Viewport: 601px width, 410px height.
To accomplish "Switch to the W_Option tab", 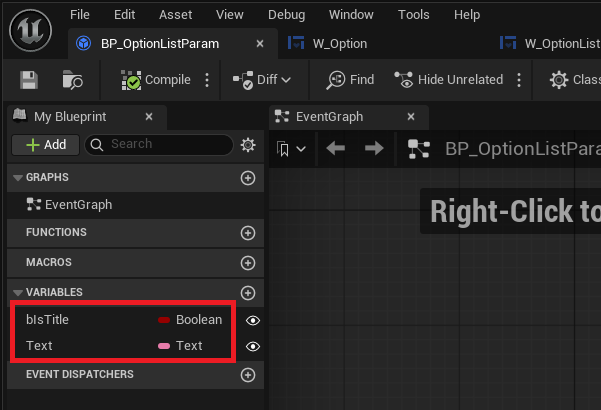I will tap(328, 44).
